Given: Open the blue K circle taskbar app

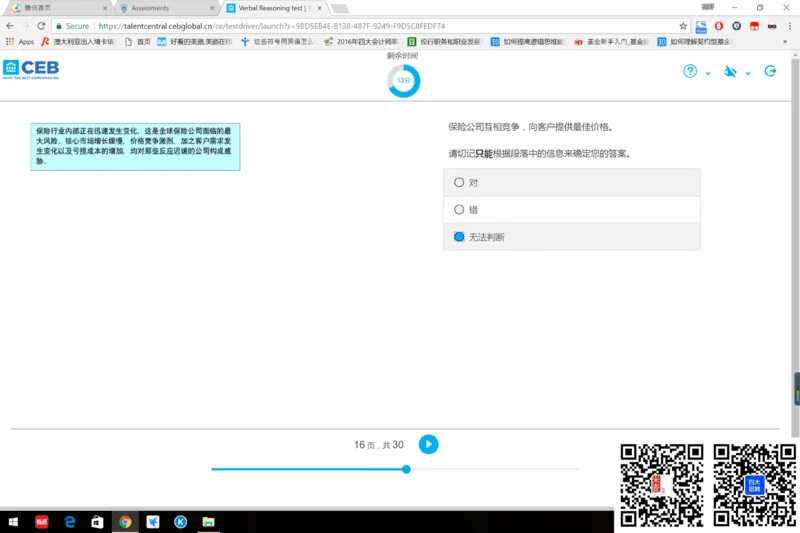Looking at the screenshot, I should click(181, 522).
